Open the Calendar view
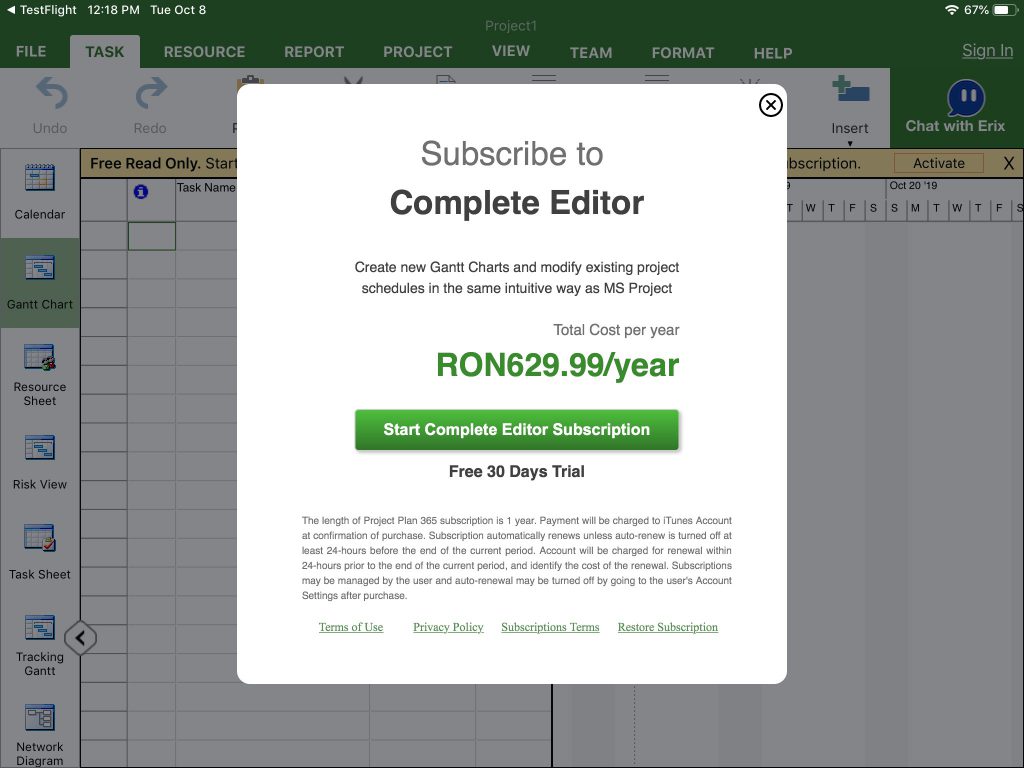Screen dimensions: 1024x768 (x=40, y=190)
